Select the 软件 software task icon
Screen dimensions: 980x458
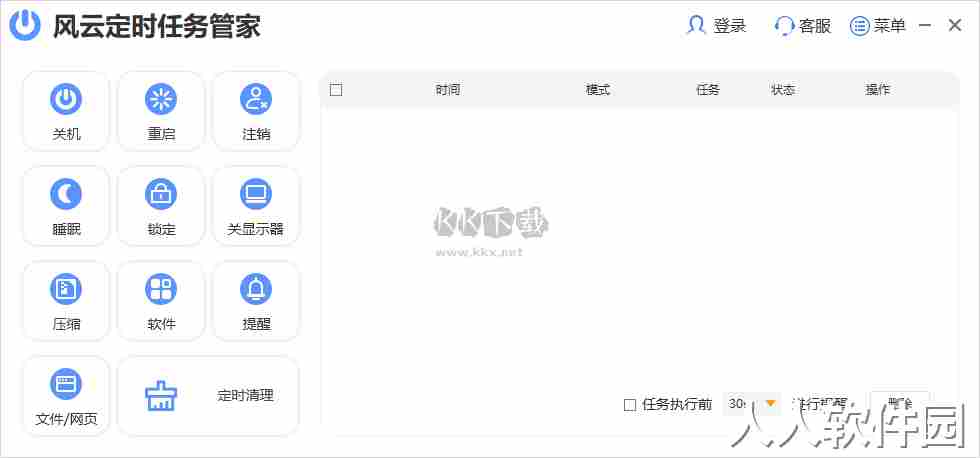coord(161,289)
